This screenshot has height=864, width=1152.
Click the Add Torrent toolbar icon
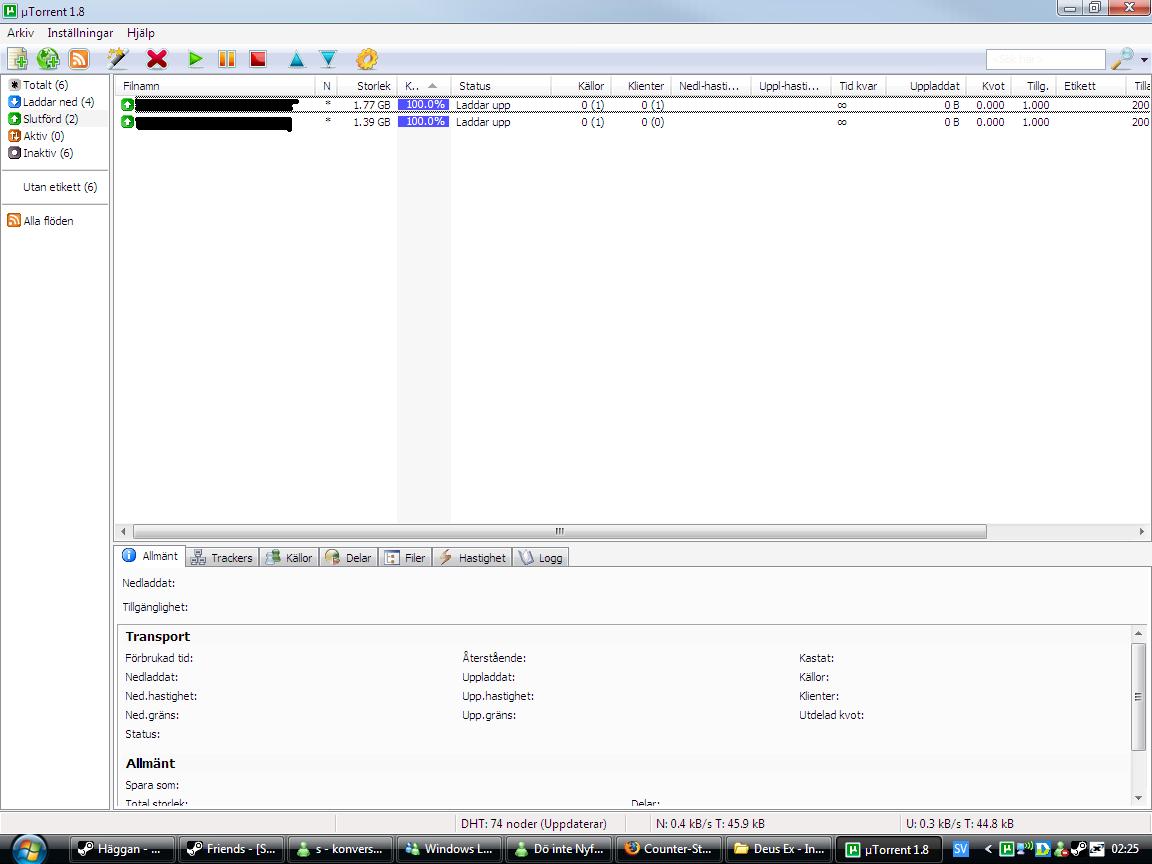pos(17,59)
